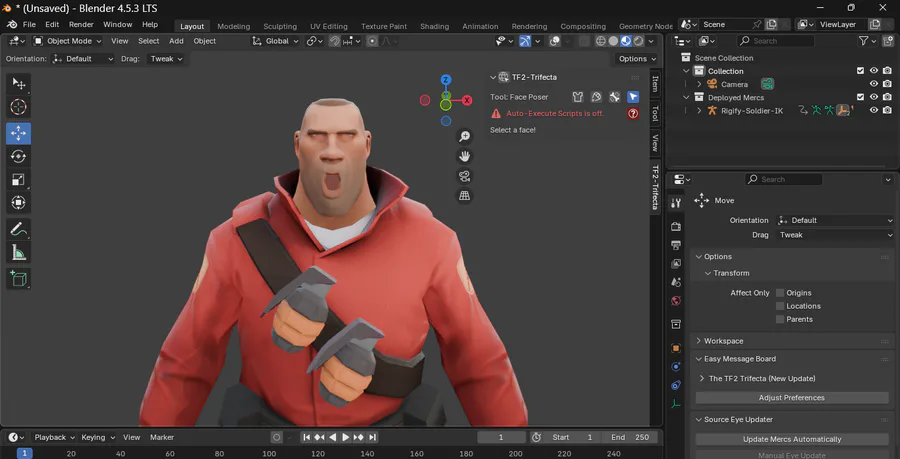Open the Edit menu
Screen dimensions: 900x459
(52, 25)
